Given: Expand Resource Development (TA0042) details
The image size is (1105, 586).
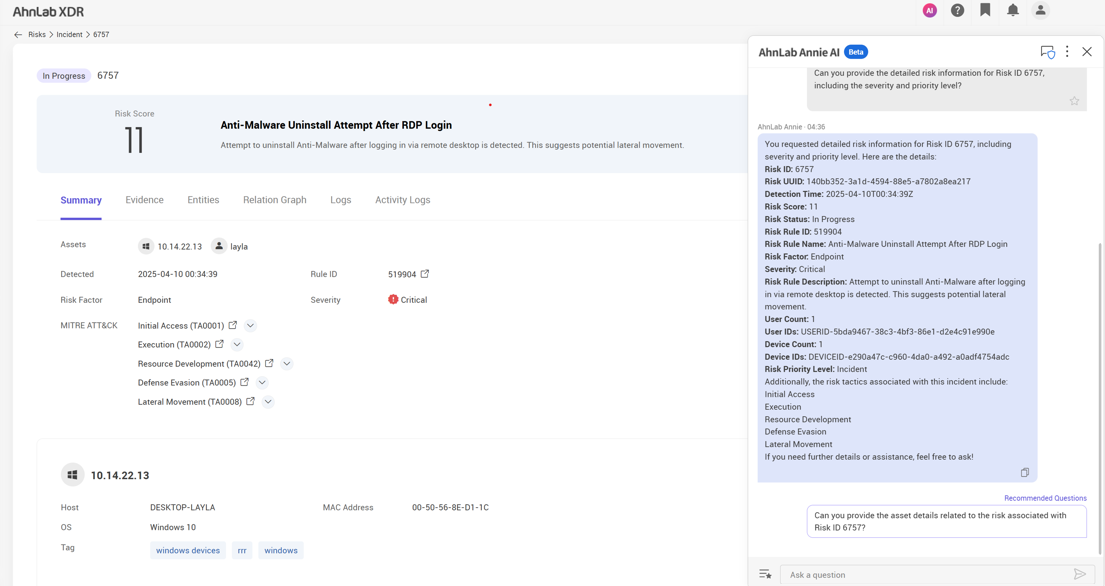Looking at the screenshot, I should (287, 363).
